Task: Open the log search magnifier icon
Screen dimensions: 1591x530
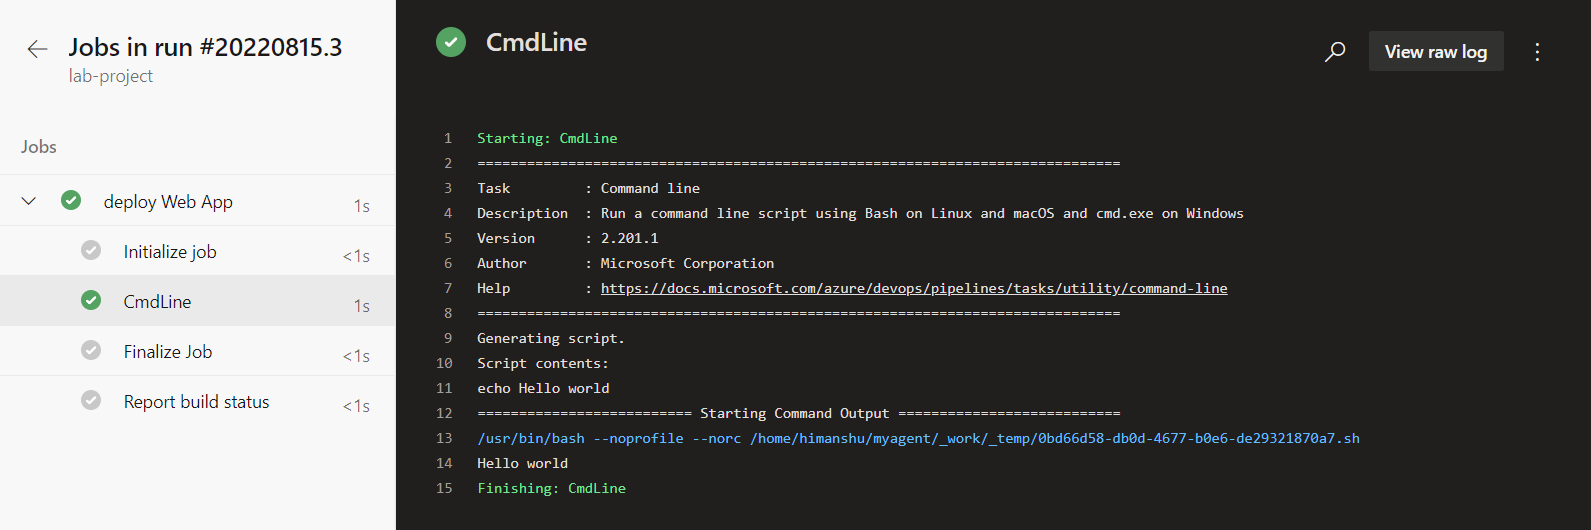Action: click(1335, 52)
